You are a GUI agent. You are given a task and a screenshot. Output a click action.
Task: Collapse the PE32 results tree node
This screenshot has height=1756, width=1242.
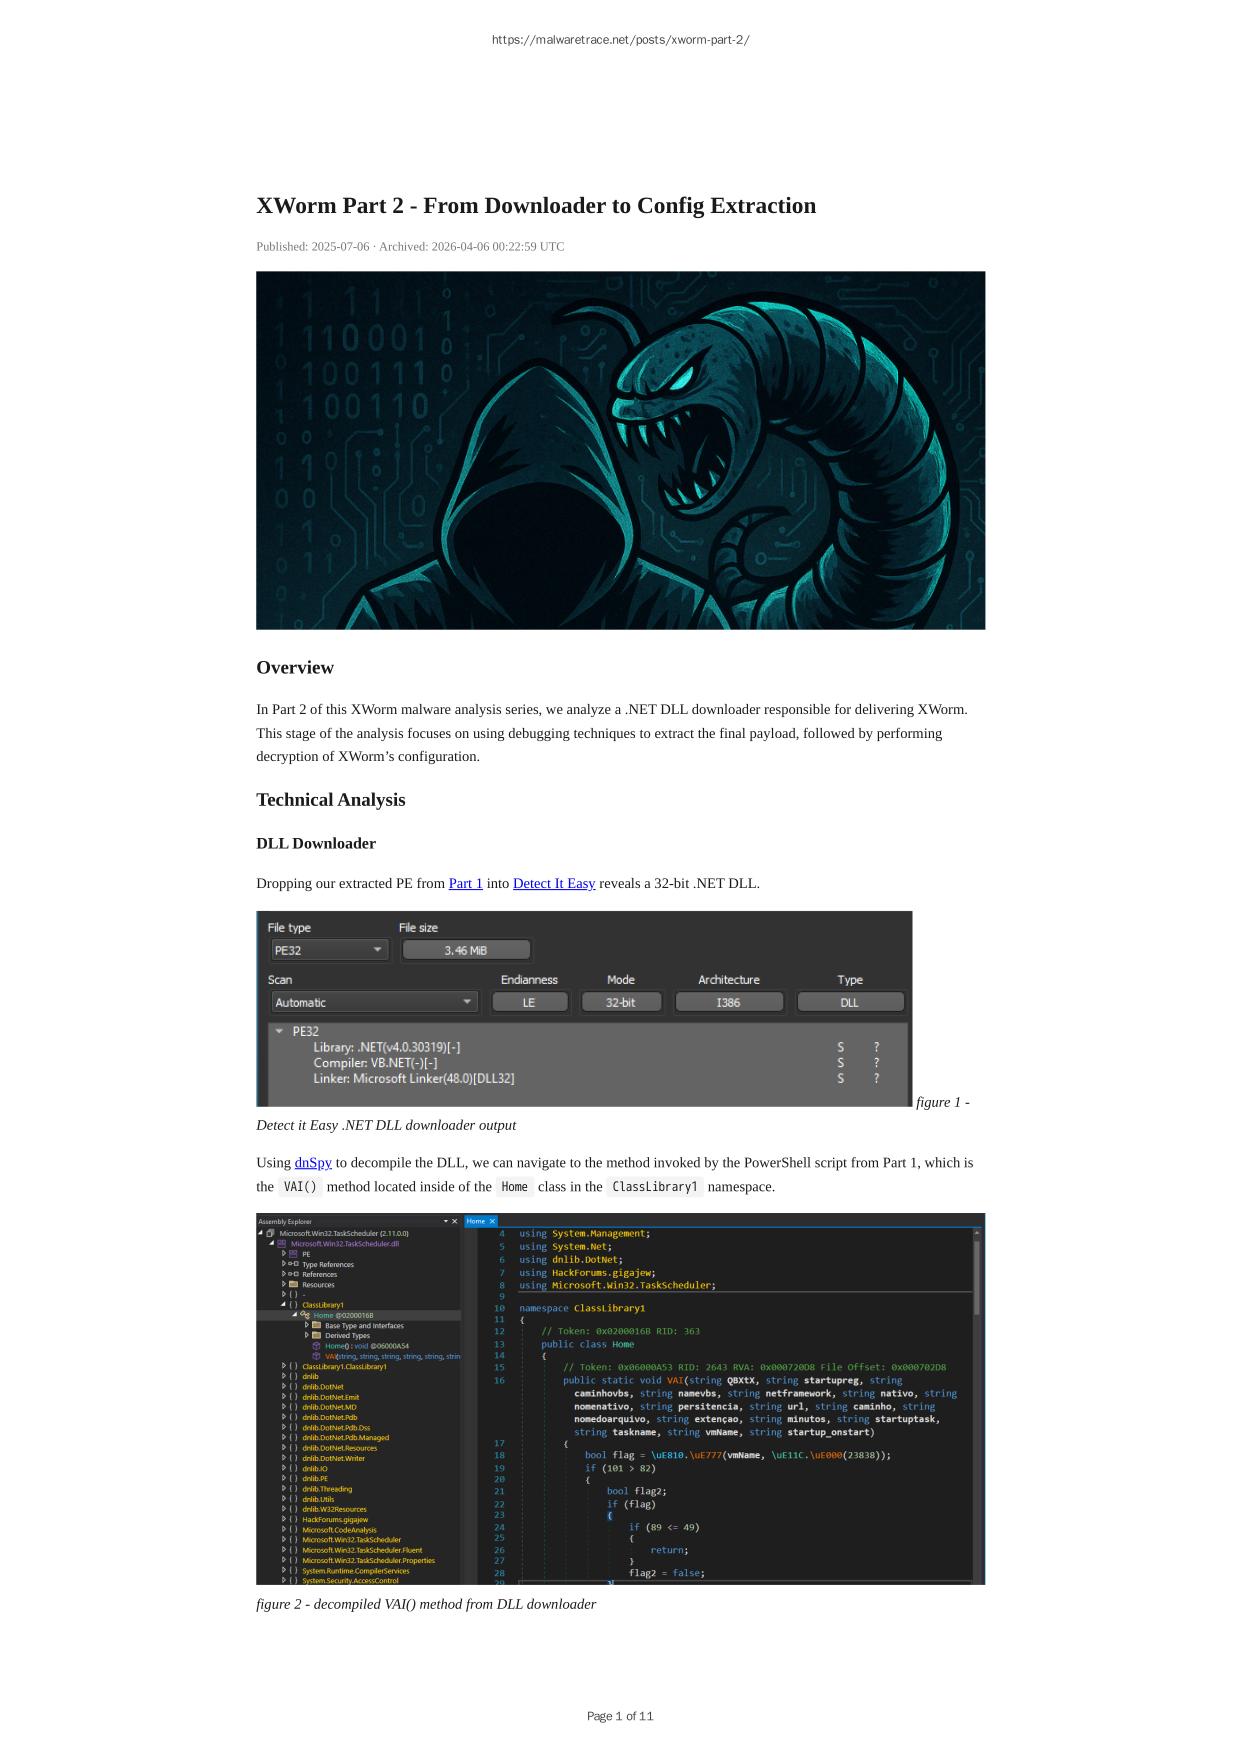pyautogui.click(x=279, y=1031)
